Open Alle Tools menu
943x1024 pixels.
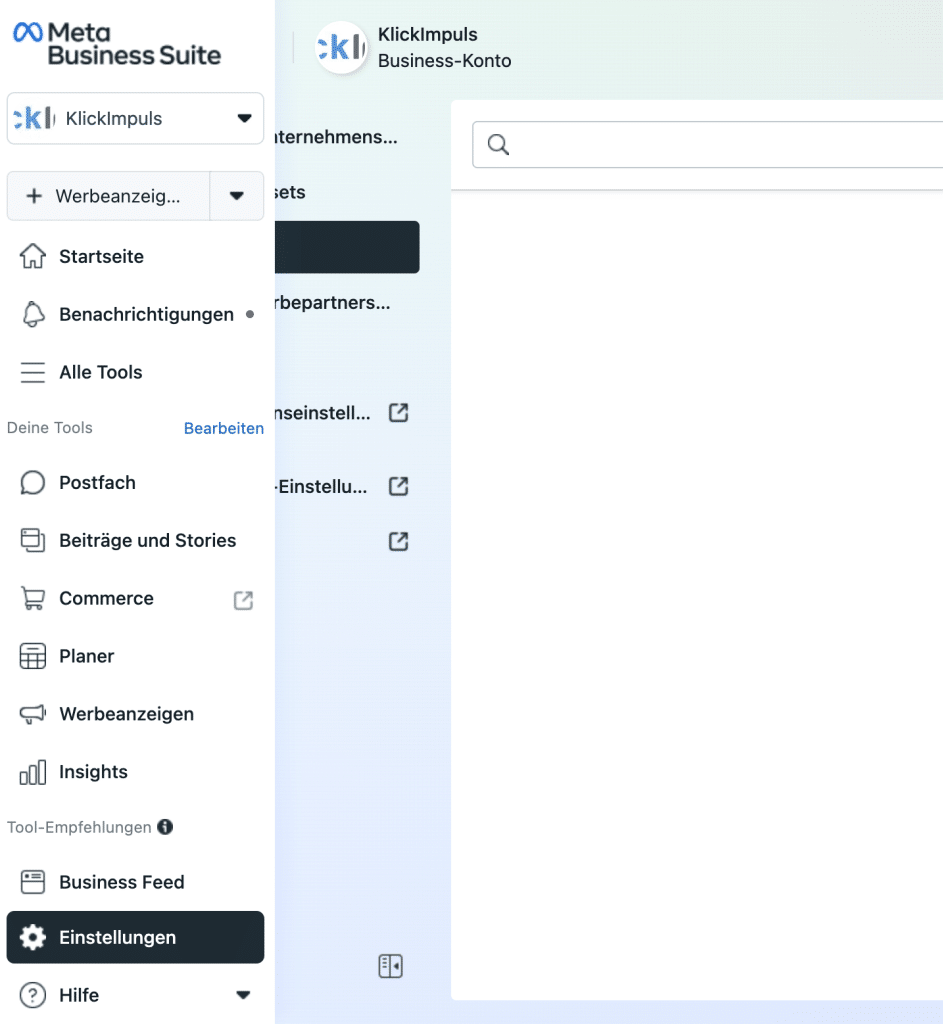[100, 373]
